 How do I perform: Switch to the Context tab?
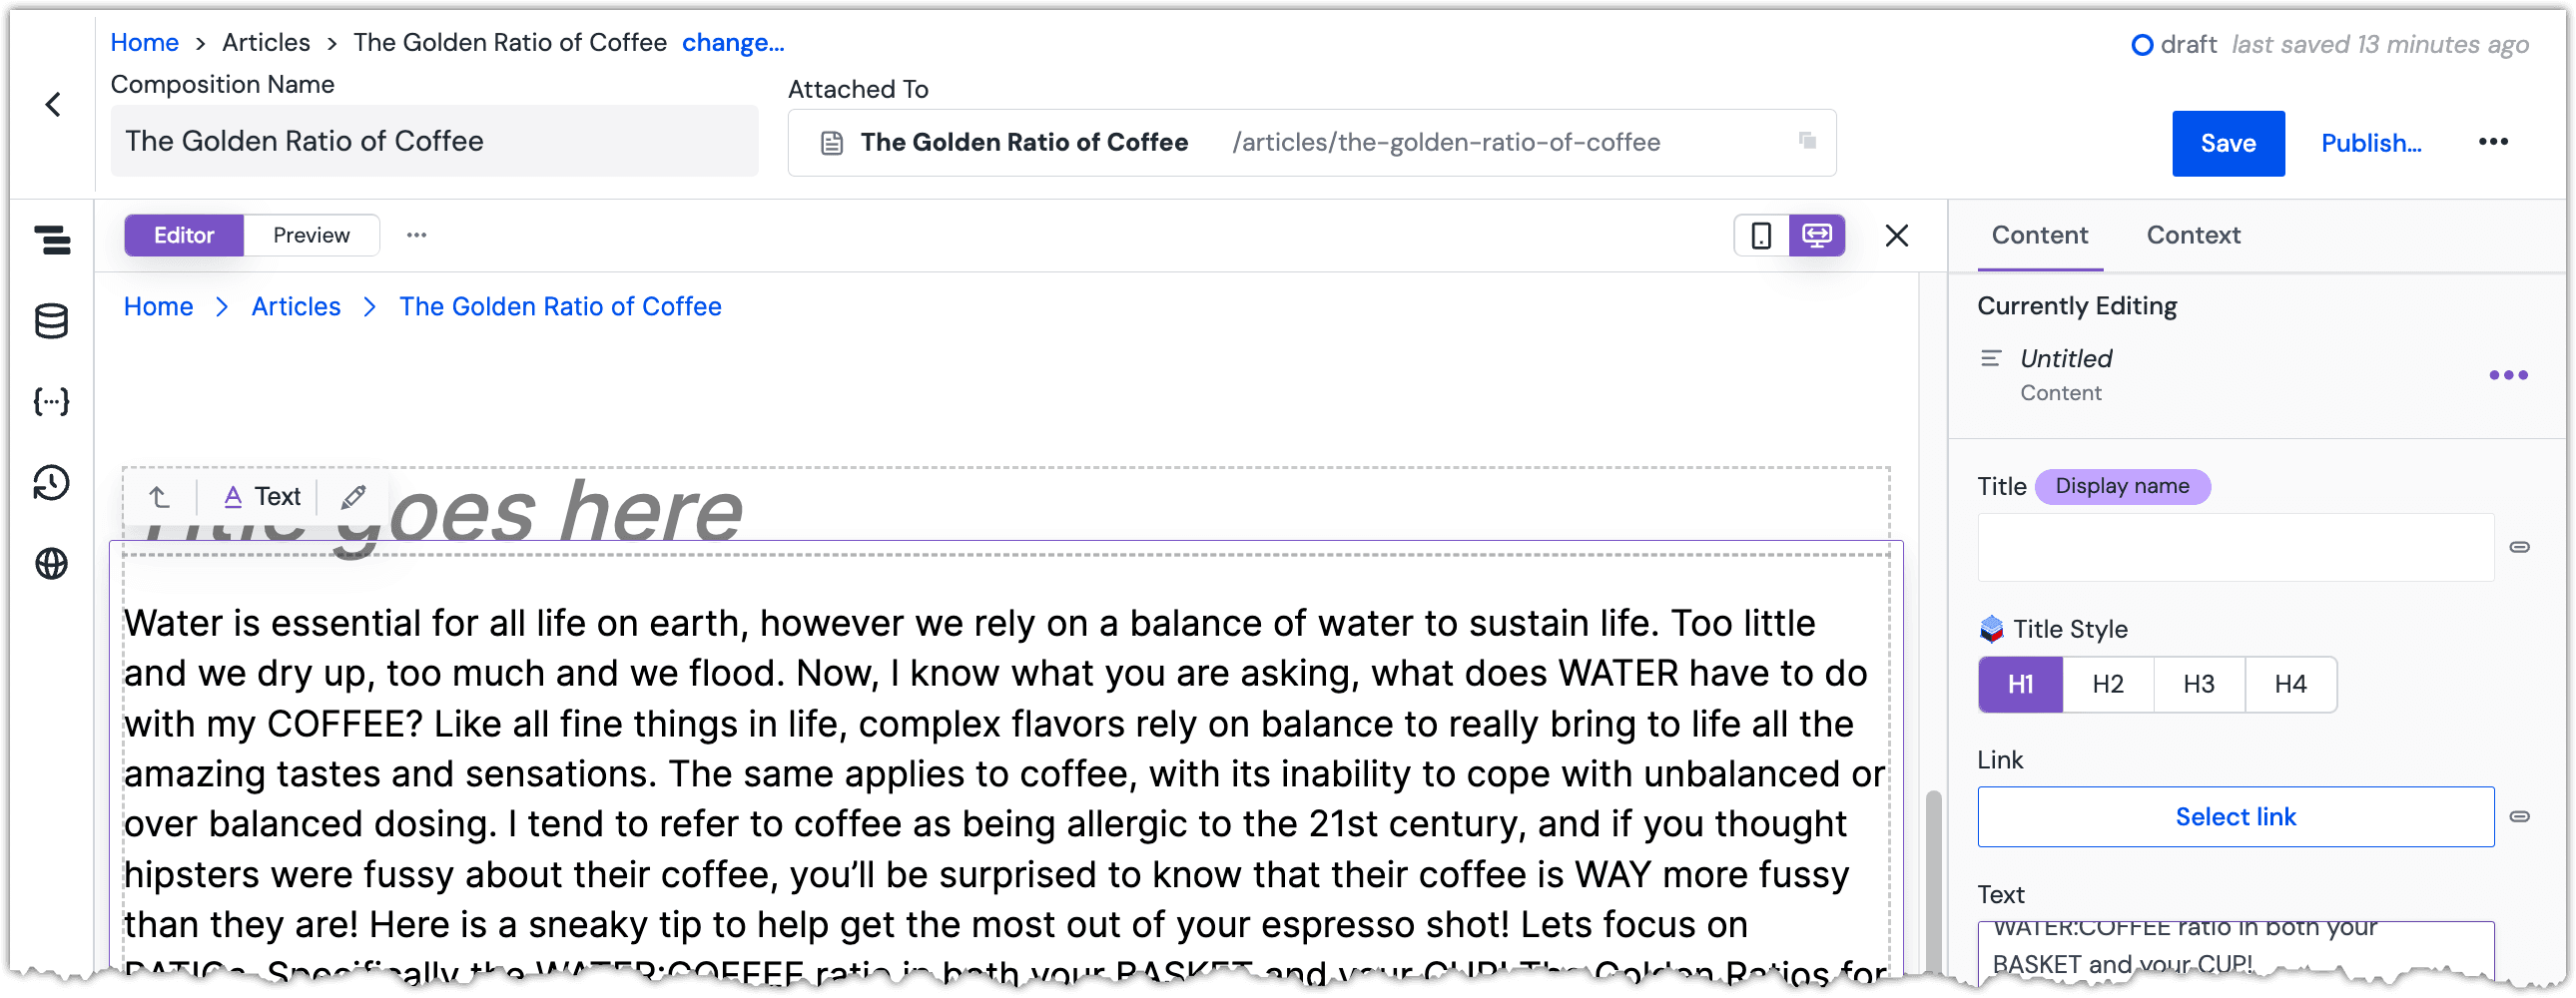2193,236
